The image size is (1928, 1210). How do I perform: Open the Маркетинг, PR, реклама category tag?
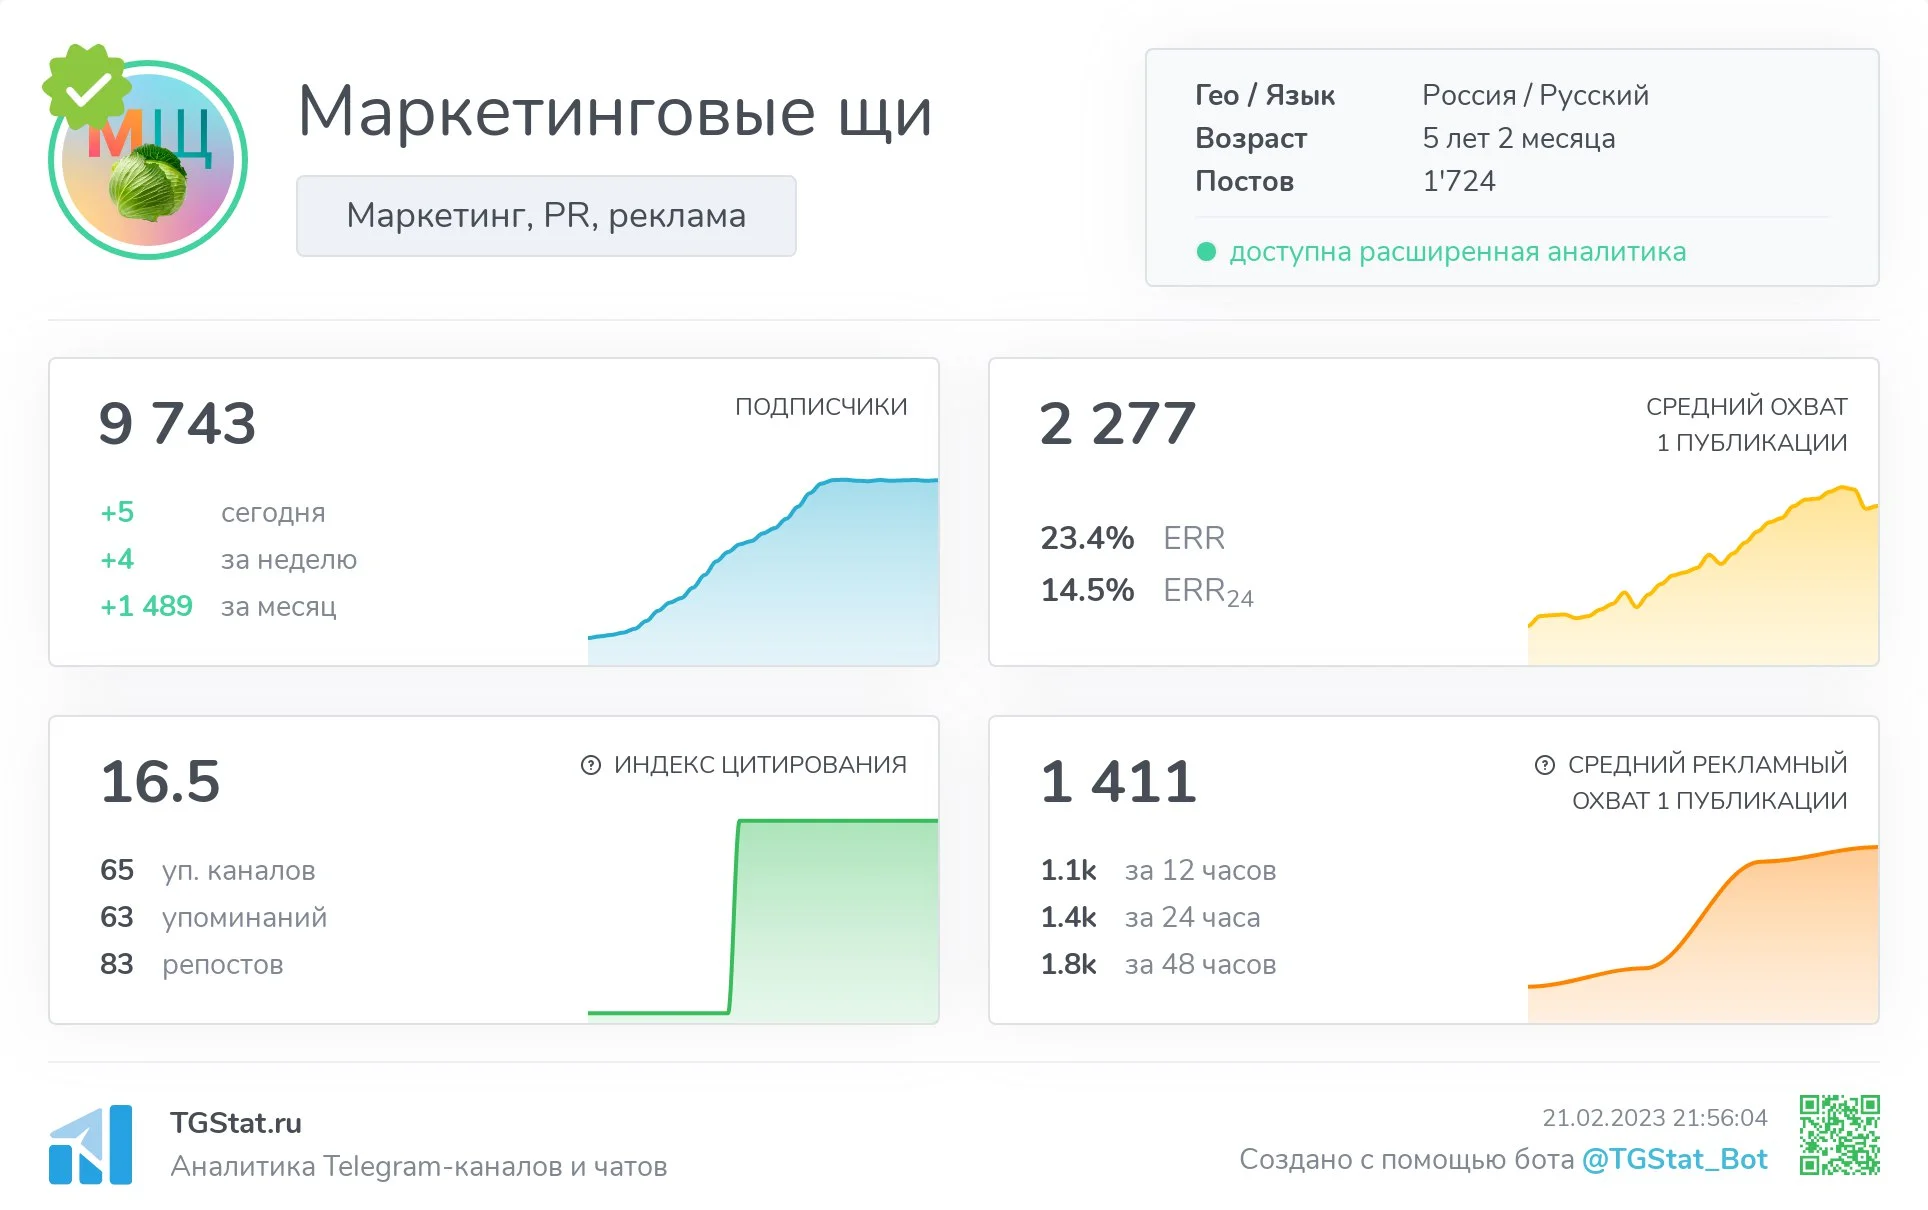pos(546,216)
